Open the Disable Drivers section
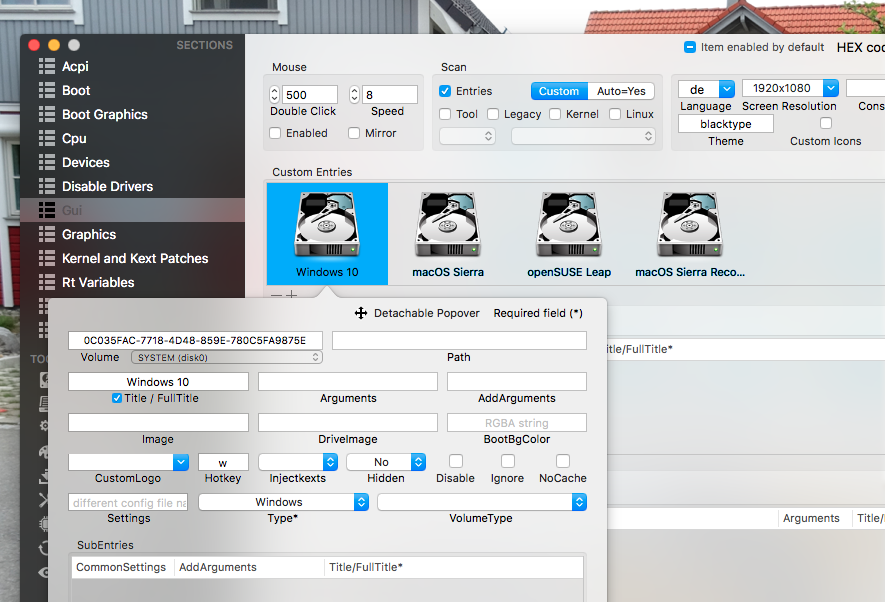This screenshot has width=885, height=602. (133, 186)
